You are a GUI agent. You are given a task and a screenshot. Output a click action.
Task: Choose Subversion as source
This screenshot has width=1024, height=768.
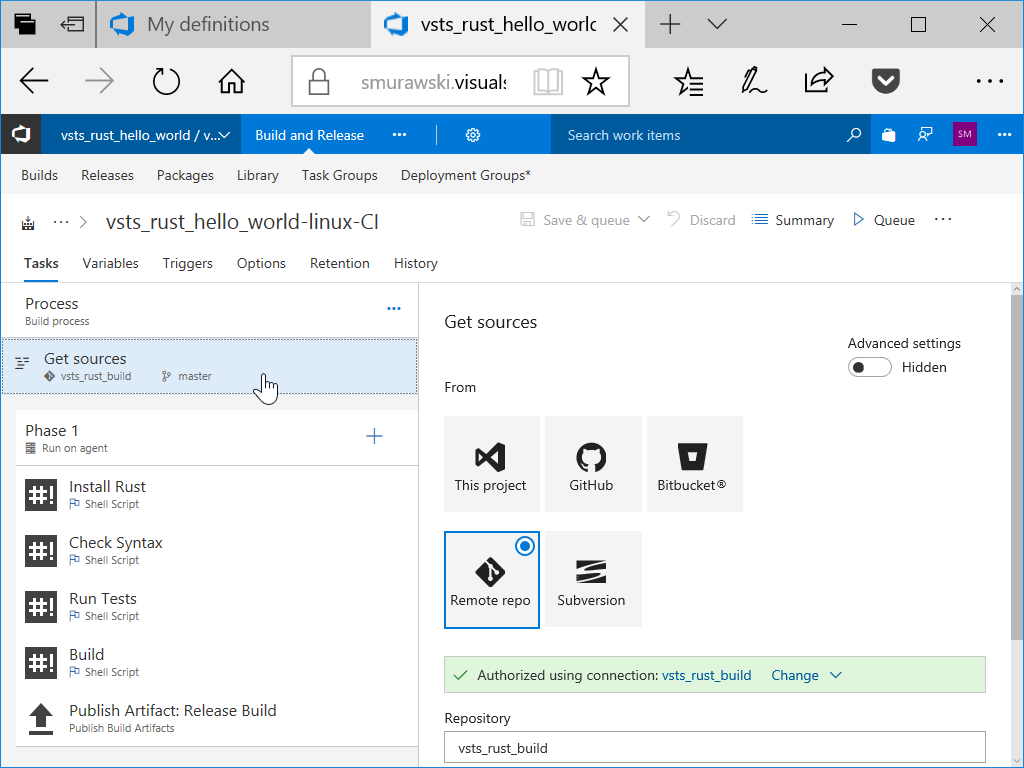[592, 579]
